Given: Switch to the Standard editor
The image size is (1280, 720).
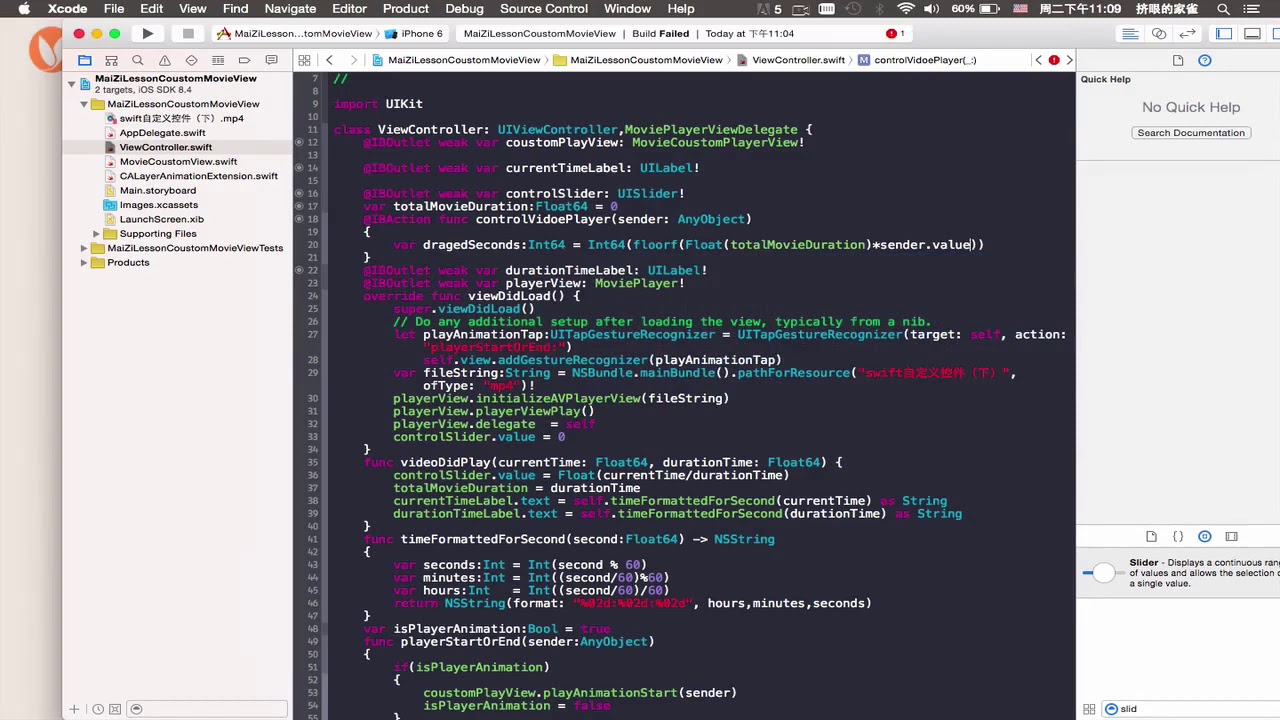Looking at the screenshot, I should pos(1130,33).
